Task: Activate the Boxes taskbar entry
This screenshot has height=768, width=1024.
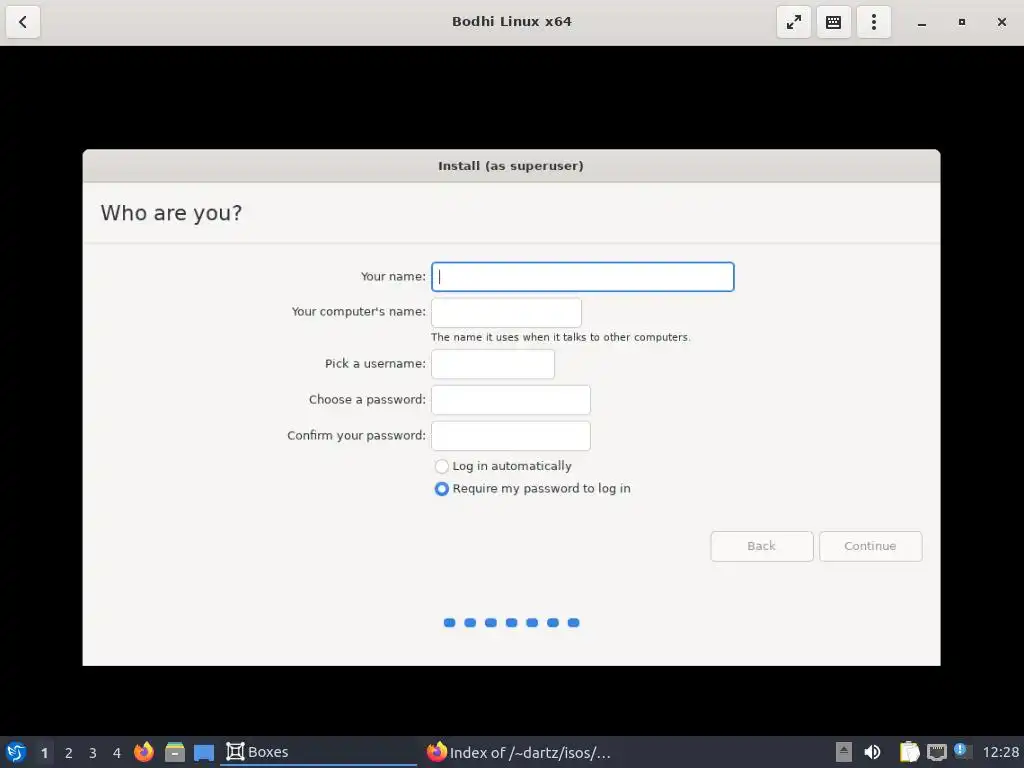Action: [x=319, y=752]
